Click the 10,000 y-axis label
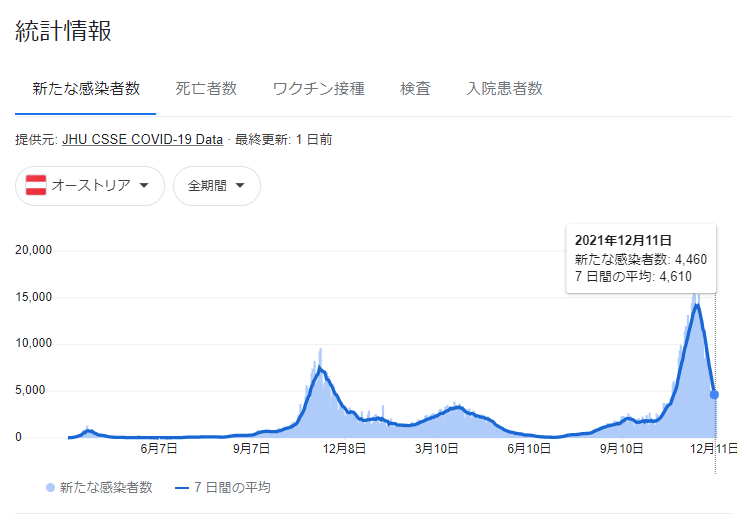Screen dimensions: 747x522 [33, 343]
